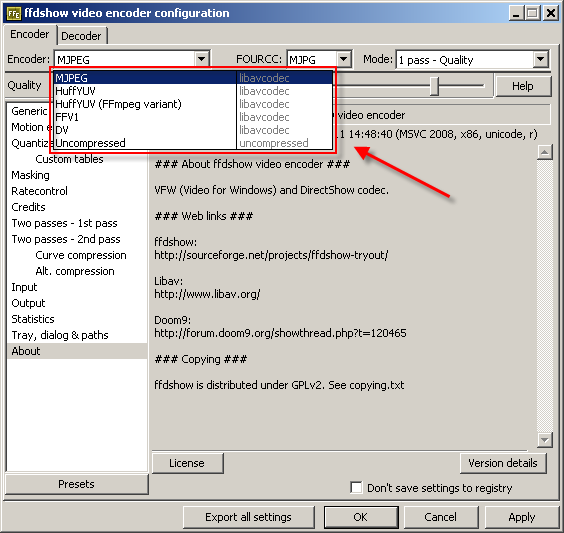
Task: Select FFV1 from encoder list
Action: (x=193, y=117)
